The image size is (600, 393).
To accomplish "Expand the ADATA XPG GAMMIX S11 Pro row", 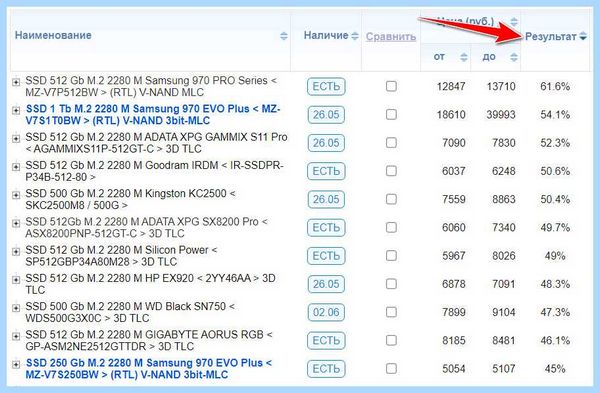I will click(x=16, y=139).
